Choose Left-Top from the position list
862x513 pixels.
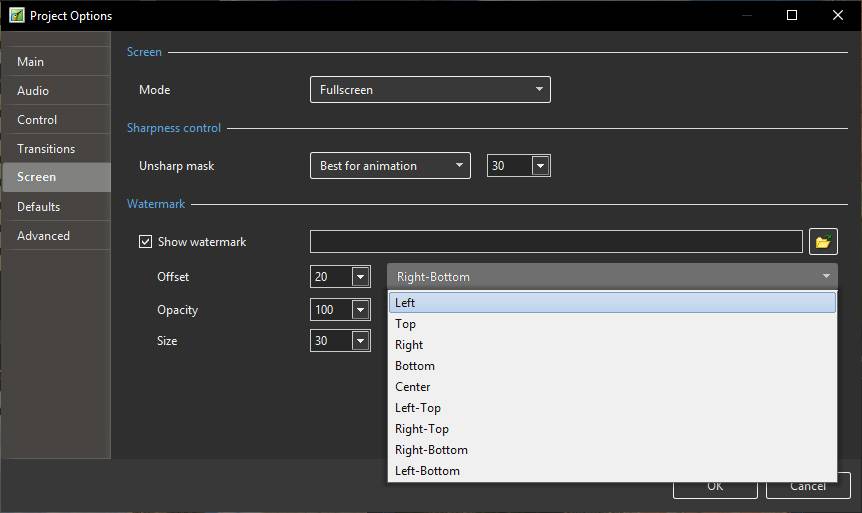tap(612, 407)
